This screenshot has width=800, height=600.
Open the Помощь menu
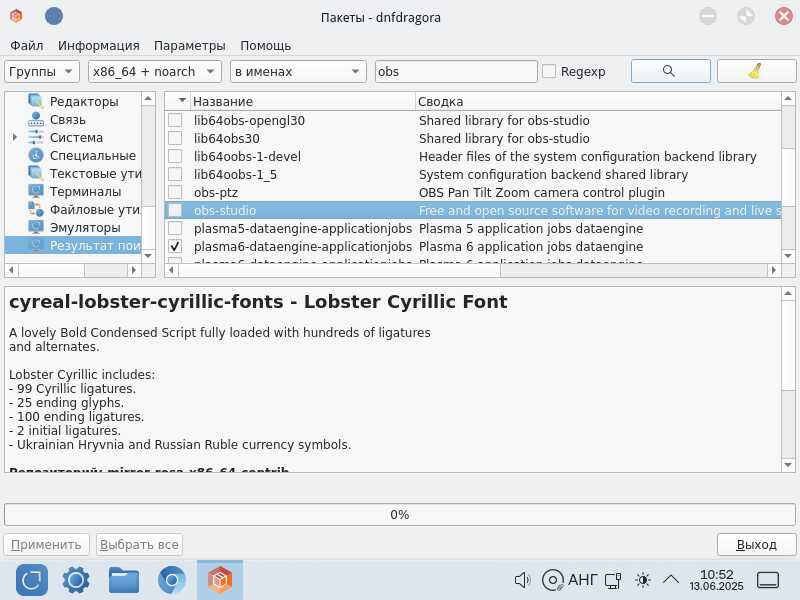(265, 45)
